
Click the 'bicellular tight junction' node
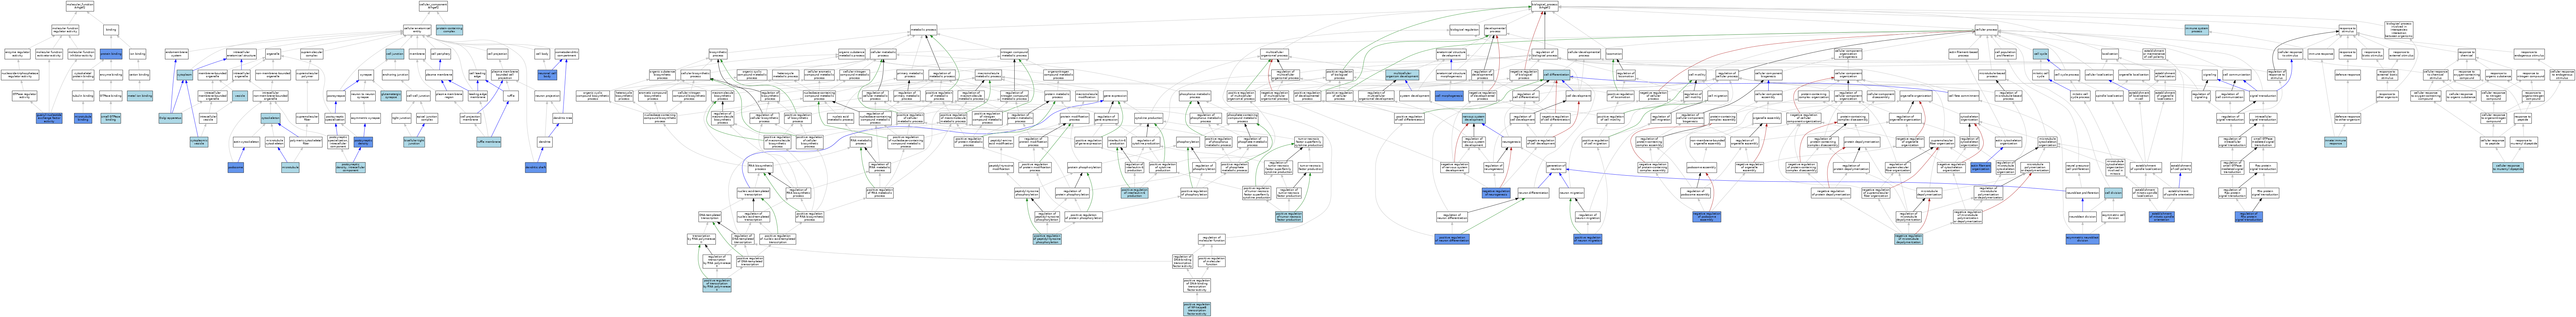pyautogui.click(x=414, y=142)
